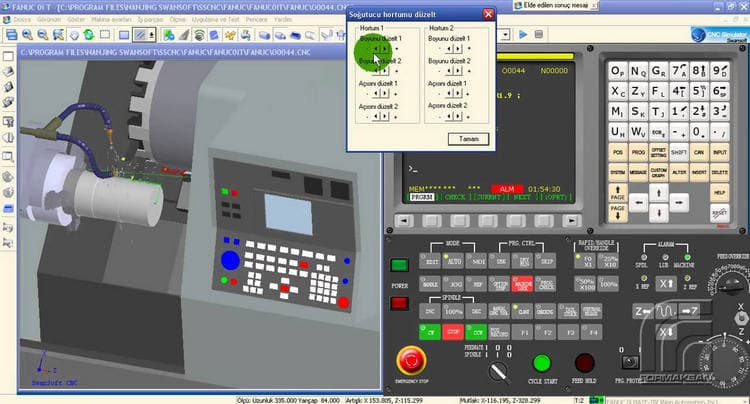Open the Görünüm menu
This screenshot has height=404, width=750.
pos(49,20)
